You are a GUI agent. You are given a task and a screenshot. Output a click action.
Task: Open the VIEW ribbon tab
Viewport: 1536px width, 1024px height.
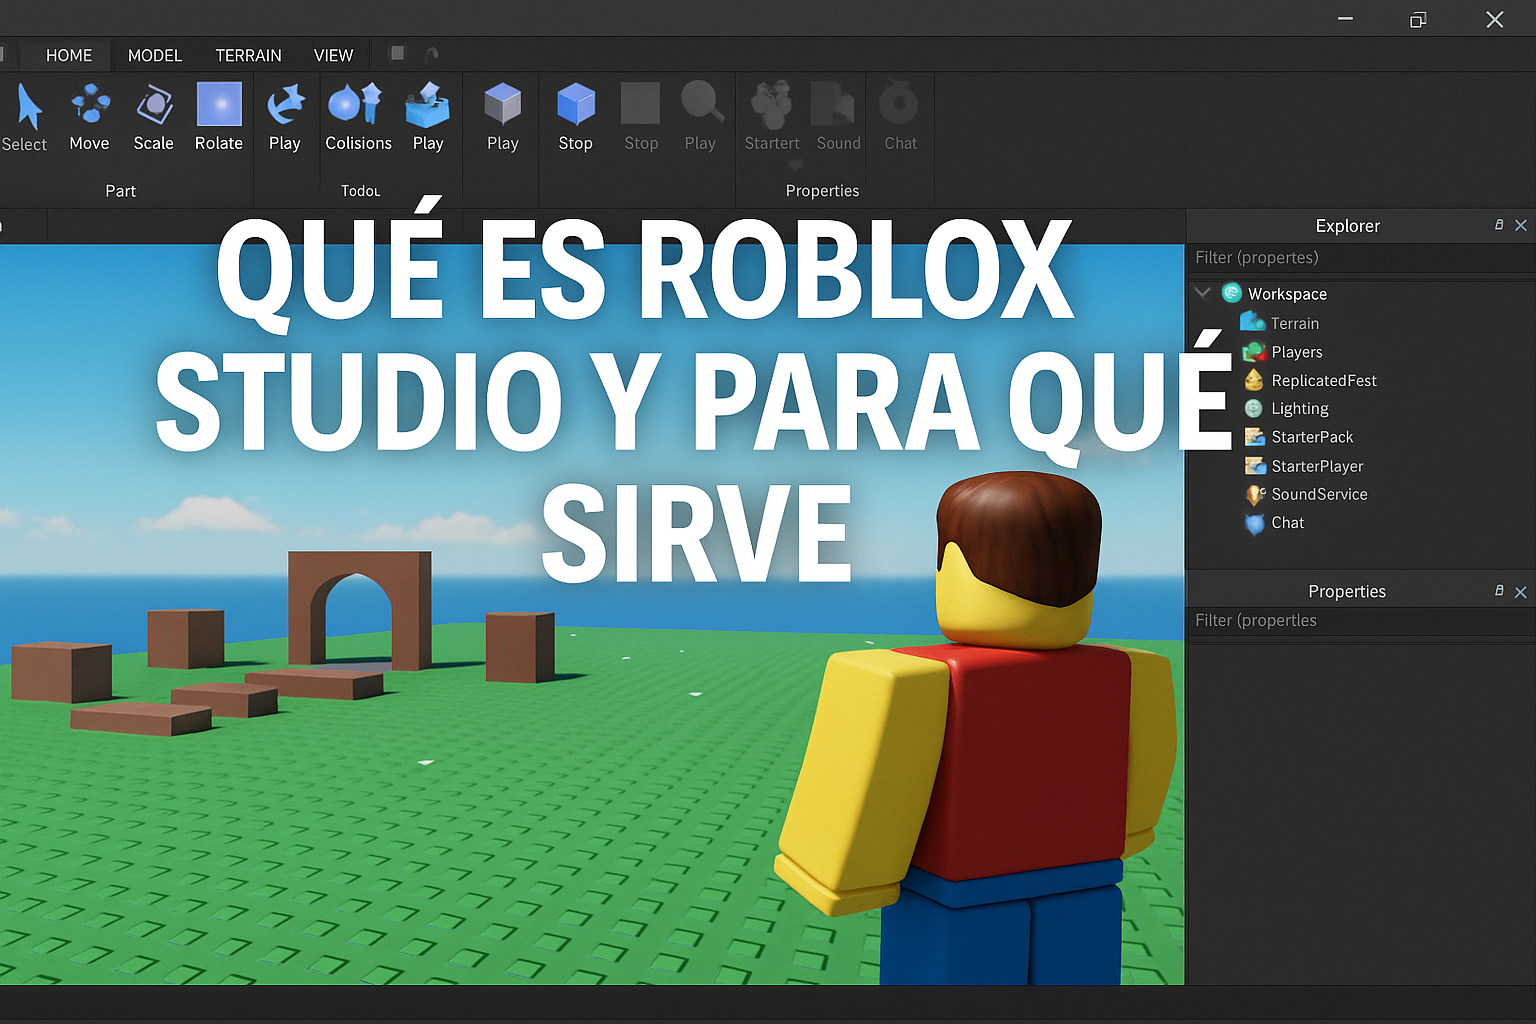pyautogui.click(x=333, y=55)
